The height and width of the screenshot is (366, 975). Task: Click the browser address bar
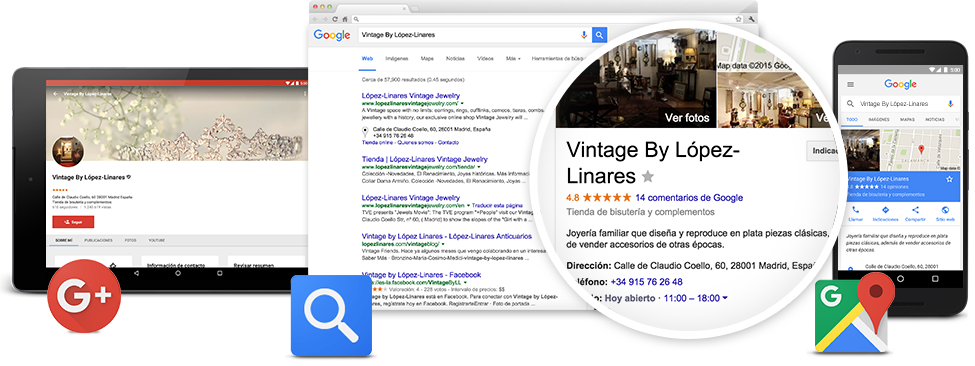point(547,19)
